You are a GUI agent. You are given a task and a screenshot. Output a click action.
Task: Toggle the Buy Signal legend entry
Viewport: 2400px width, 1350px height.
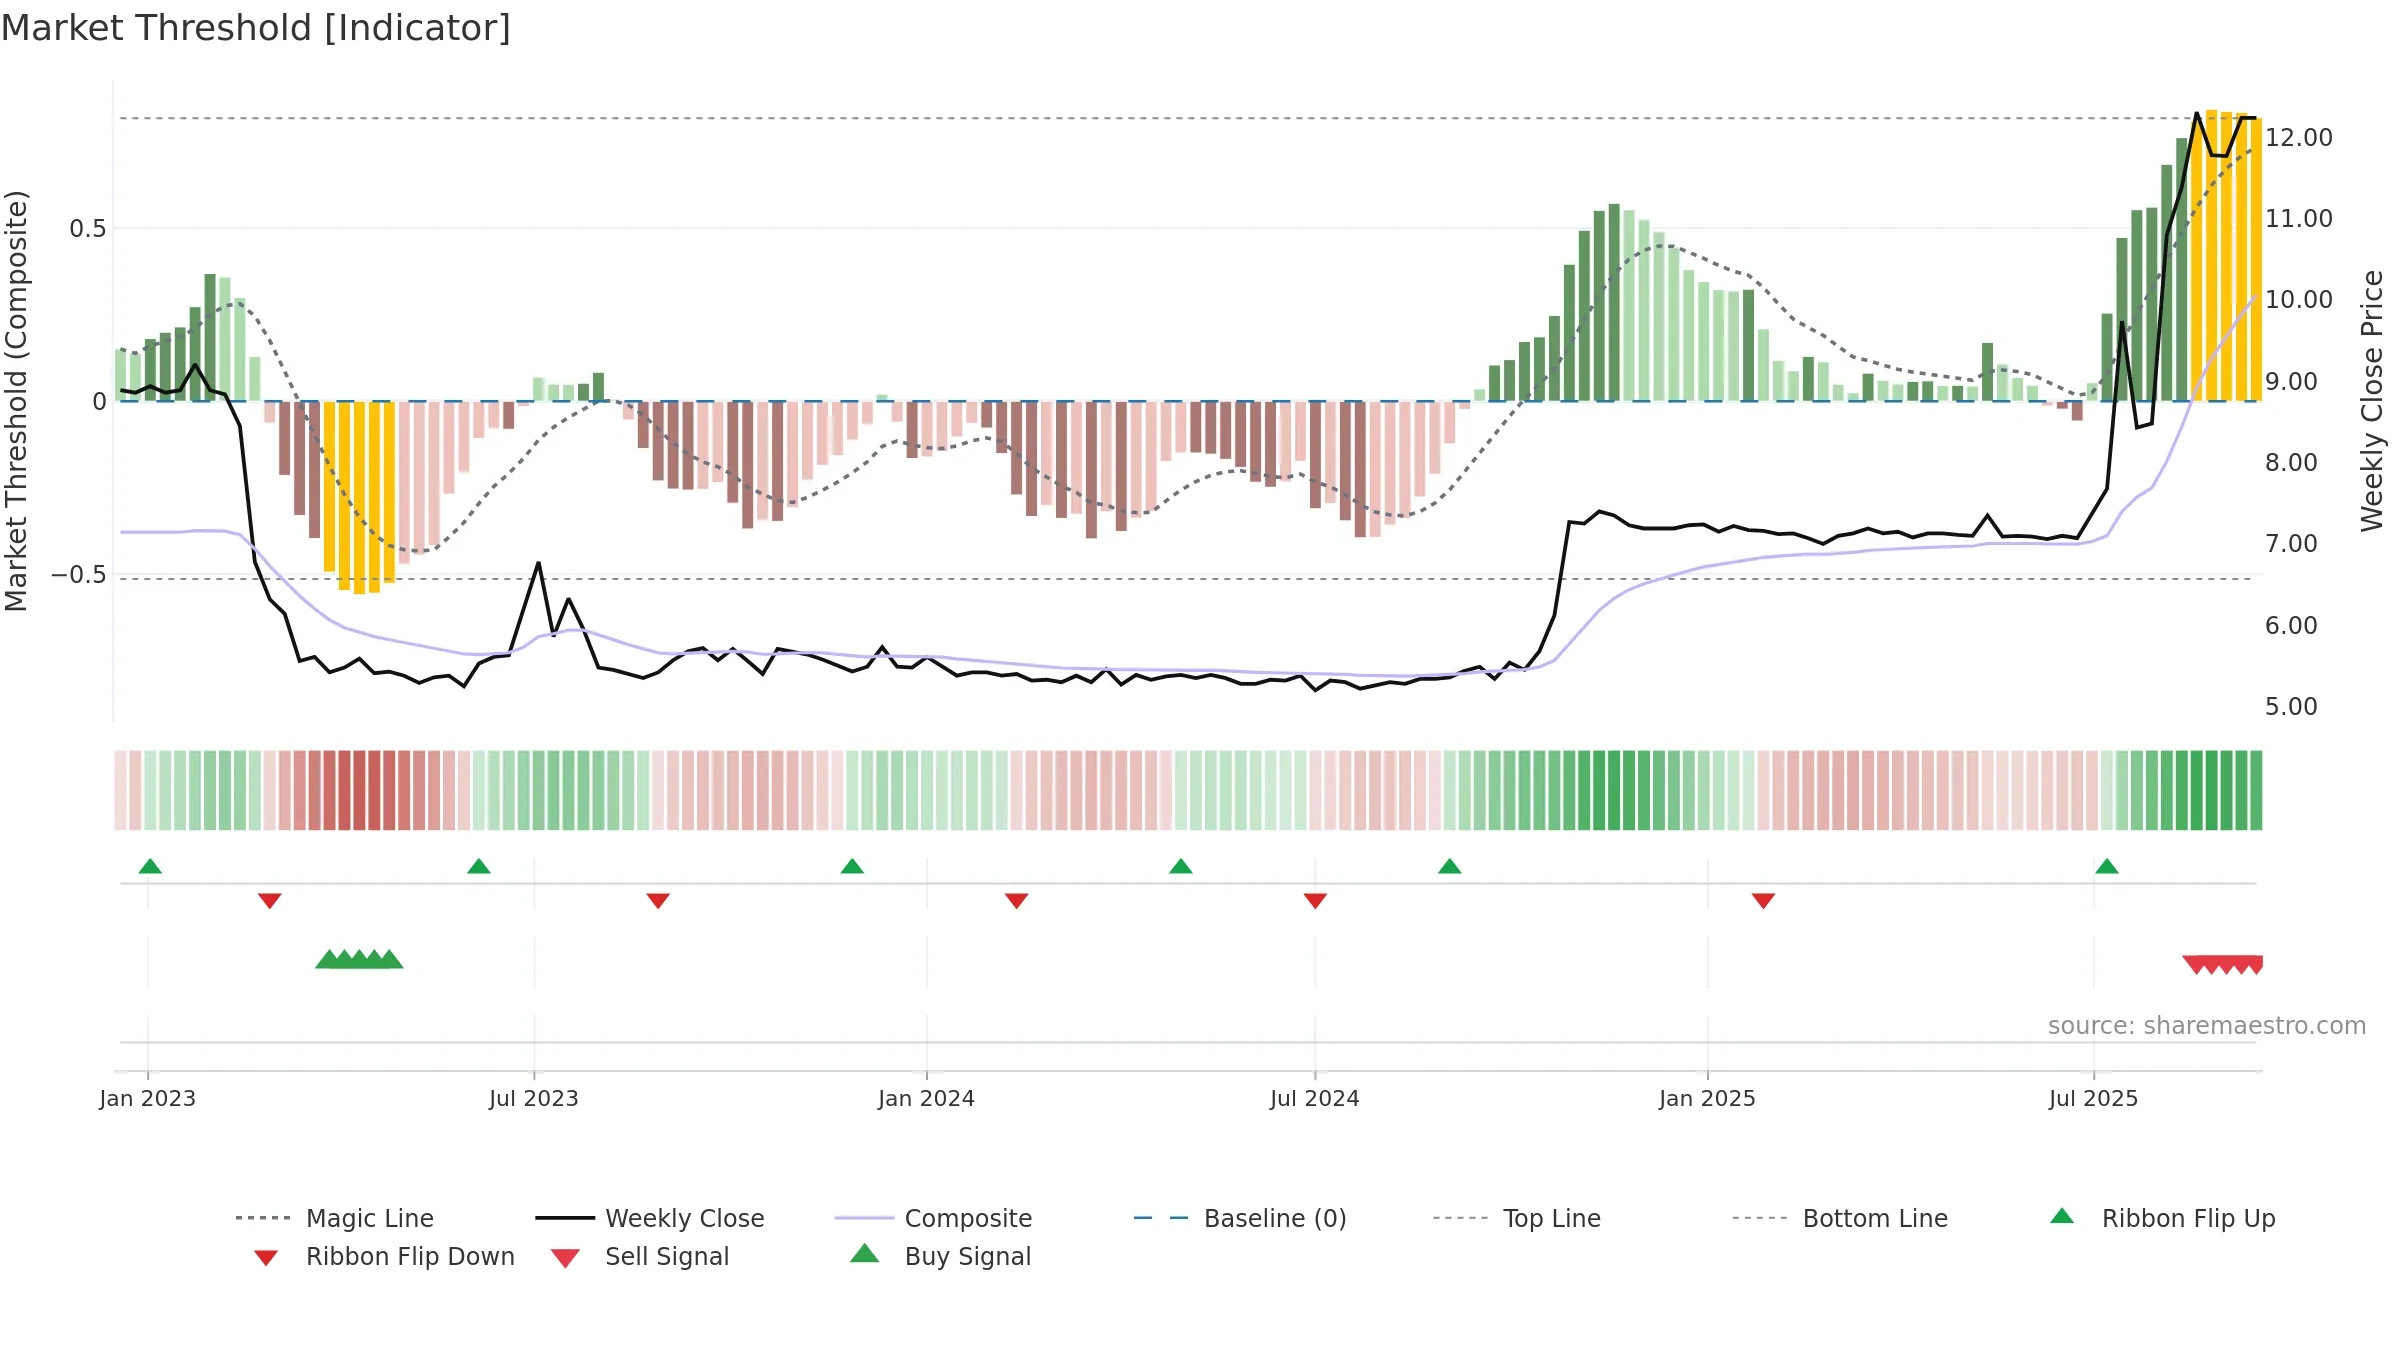click(x=939, y=1256)
